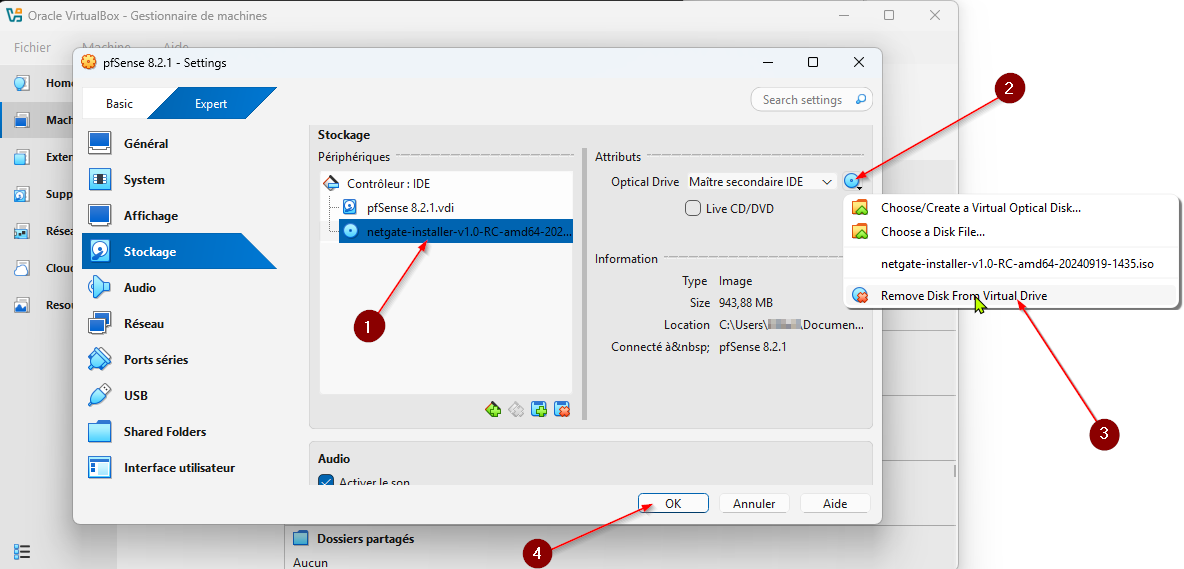Open the Shared Folders section
Image resolution: width=1184 pixels, height=569 pixels.
click(x=164, y=432)
